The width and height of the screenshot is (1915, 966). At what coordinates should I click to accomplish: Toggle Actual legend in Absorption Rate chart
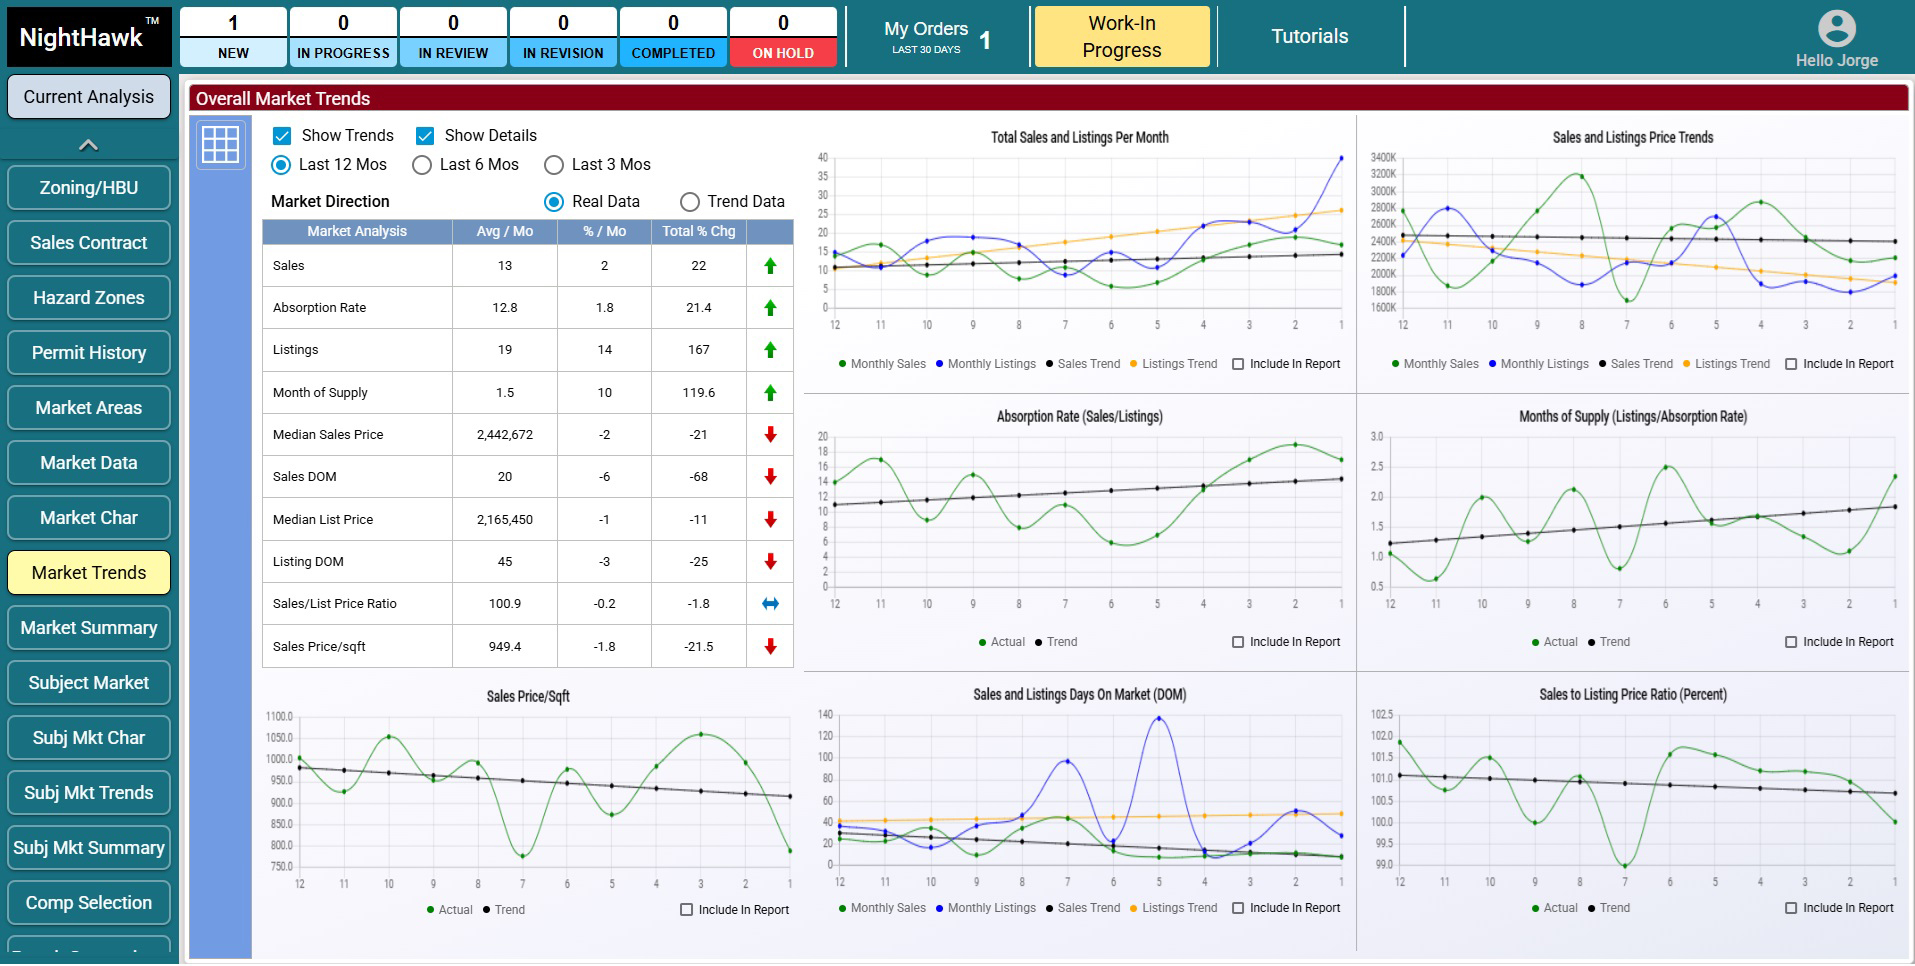click(1002, 642)
